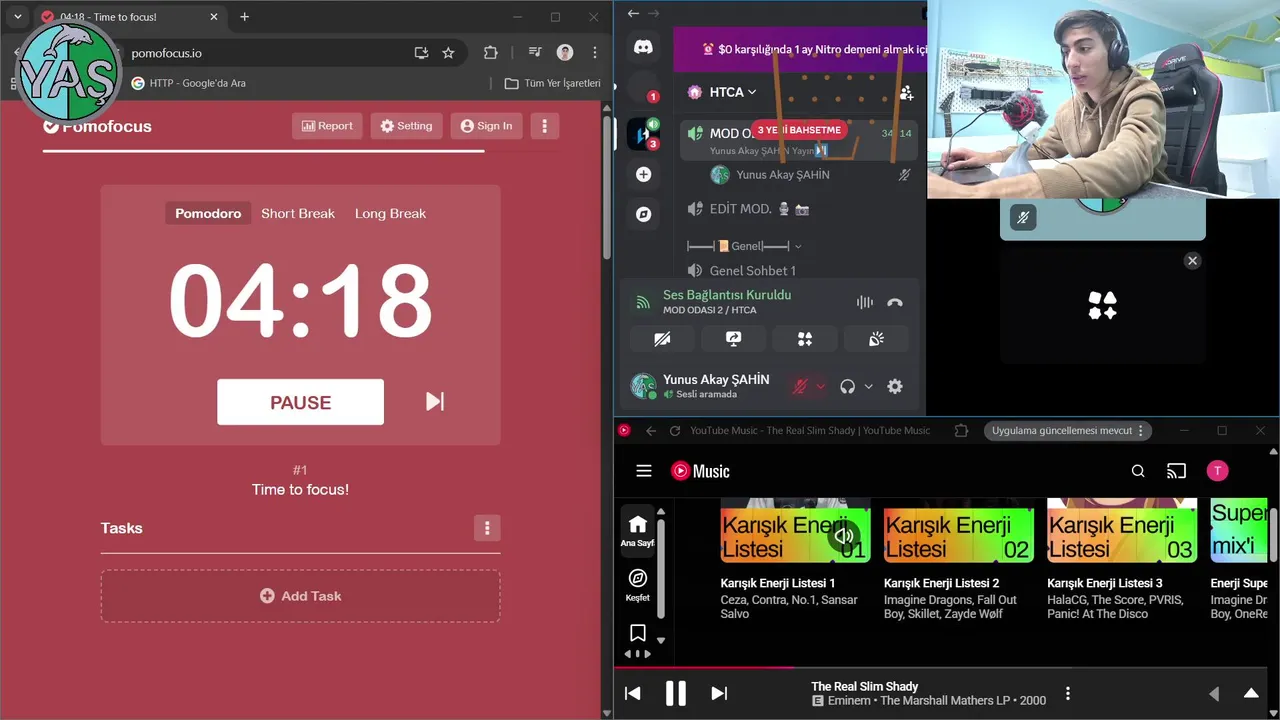
Task: Open Pomofocus Setting dialog
Action: (x=406, y=126)
